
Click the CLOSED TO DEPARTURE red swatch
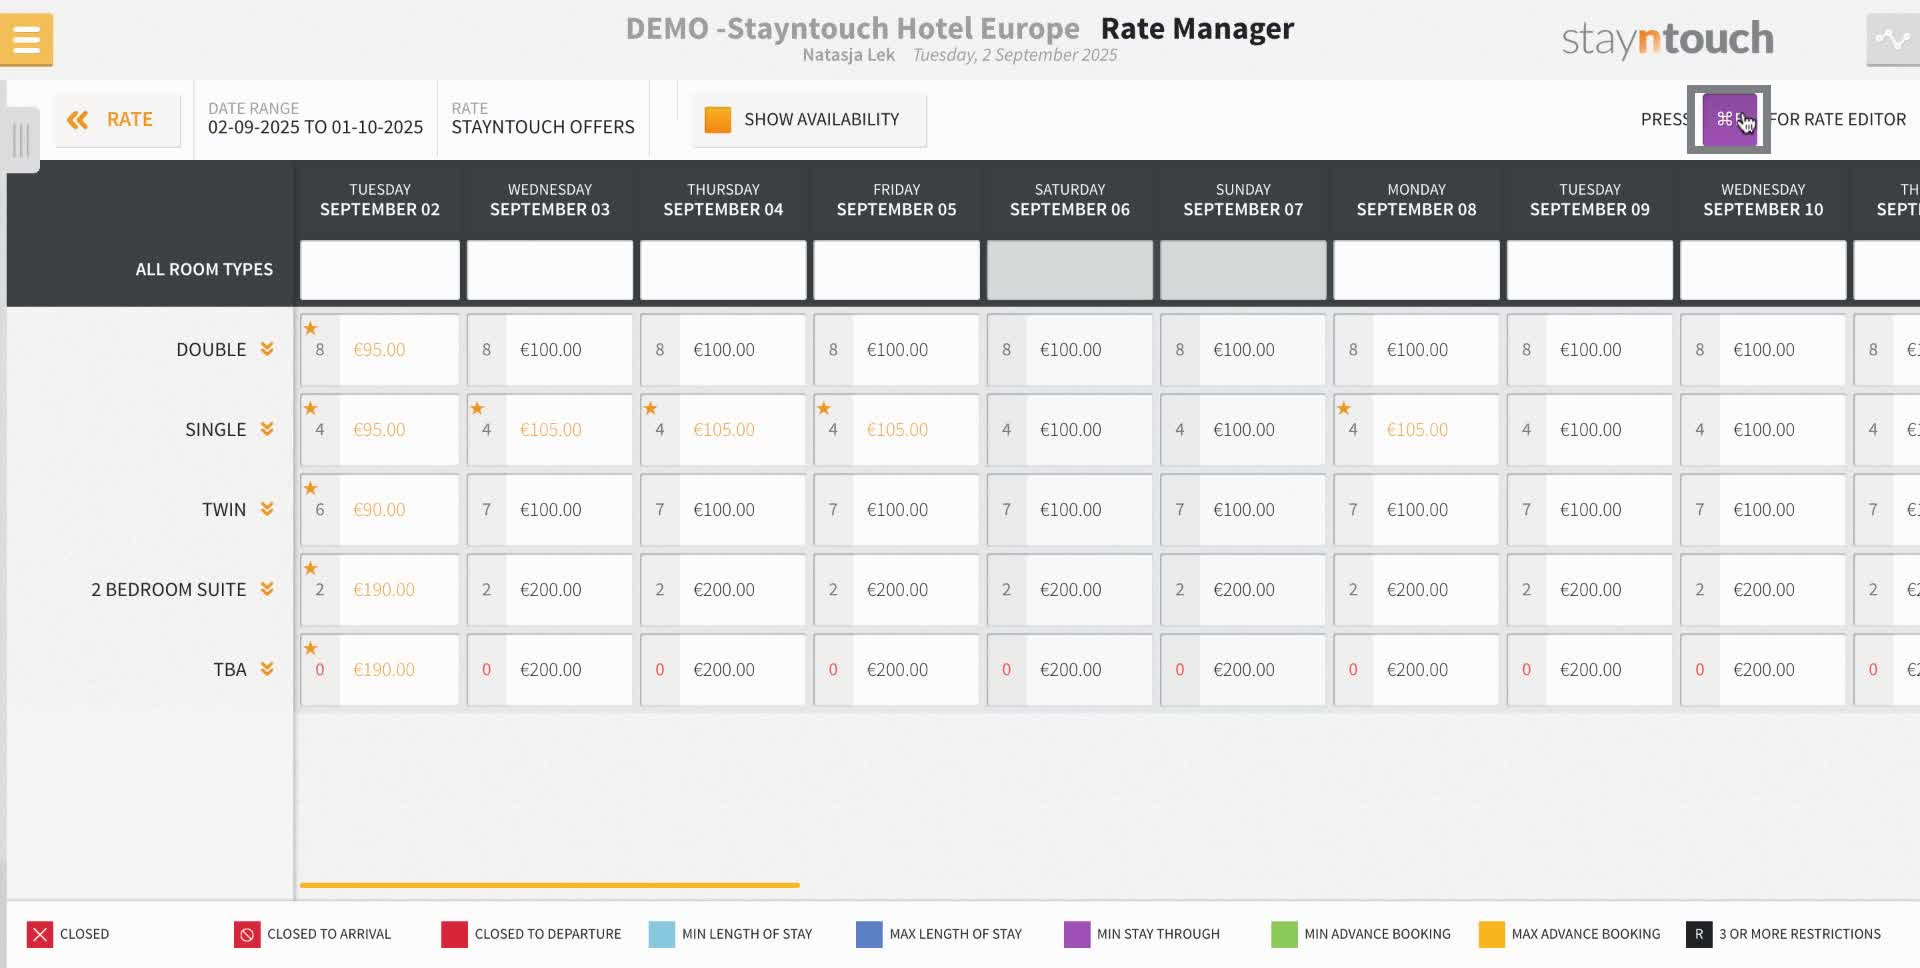[454, 934]
